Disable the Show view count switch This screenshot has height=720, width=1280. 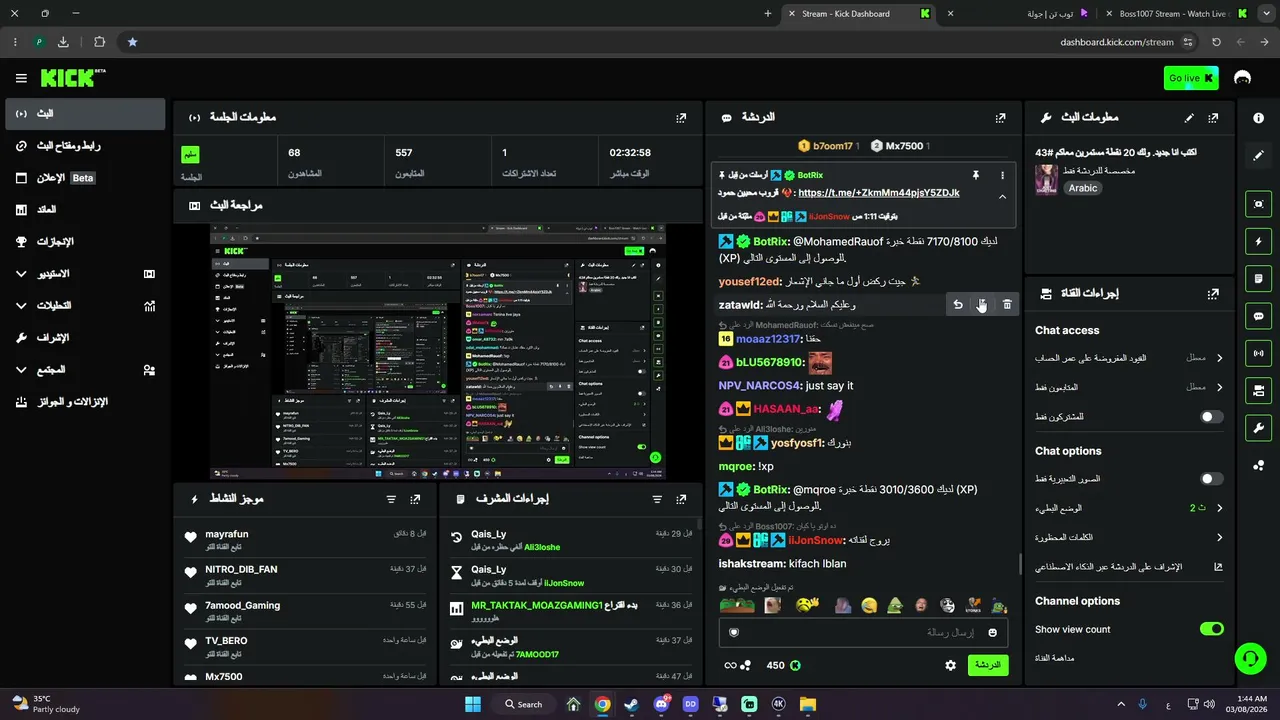click(1212, 629)
